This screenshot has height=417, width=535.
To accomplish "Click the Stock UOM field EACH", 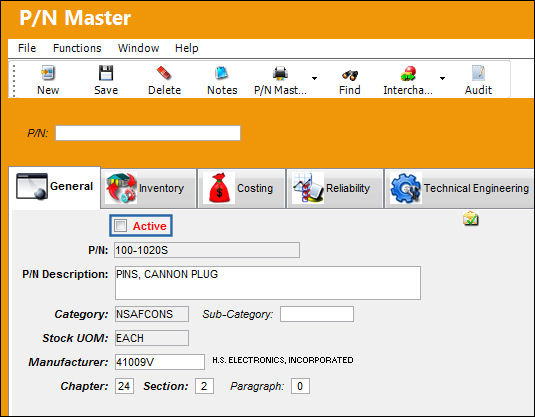I will point(152,338).
